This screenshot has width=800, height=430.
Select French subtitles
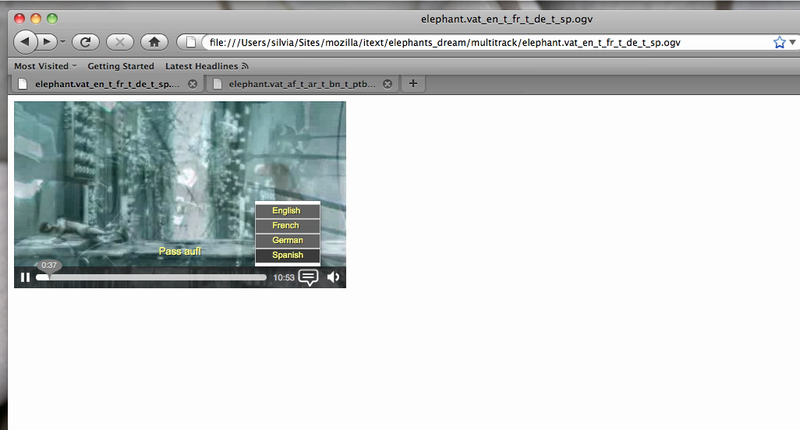(x=286, y=225)
